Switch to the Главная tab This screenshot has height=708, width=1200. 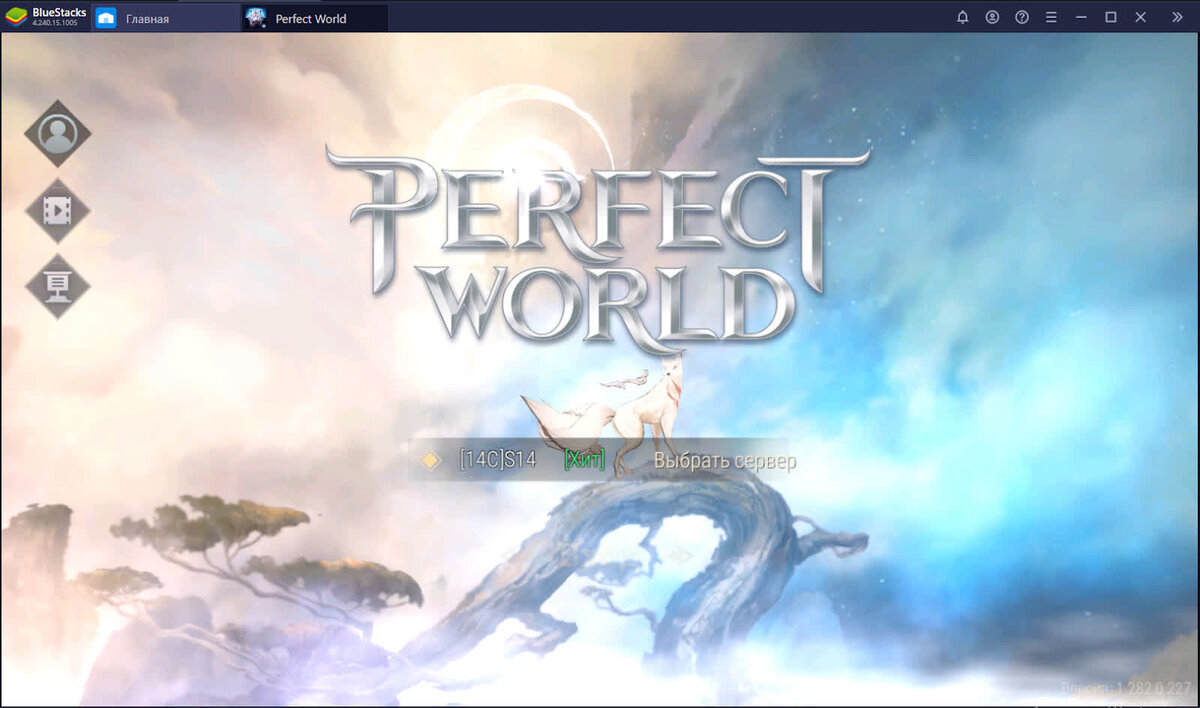[x=166, y=18]
